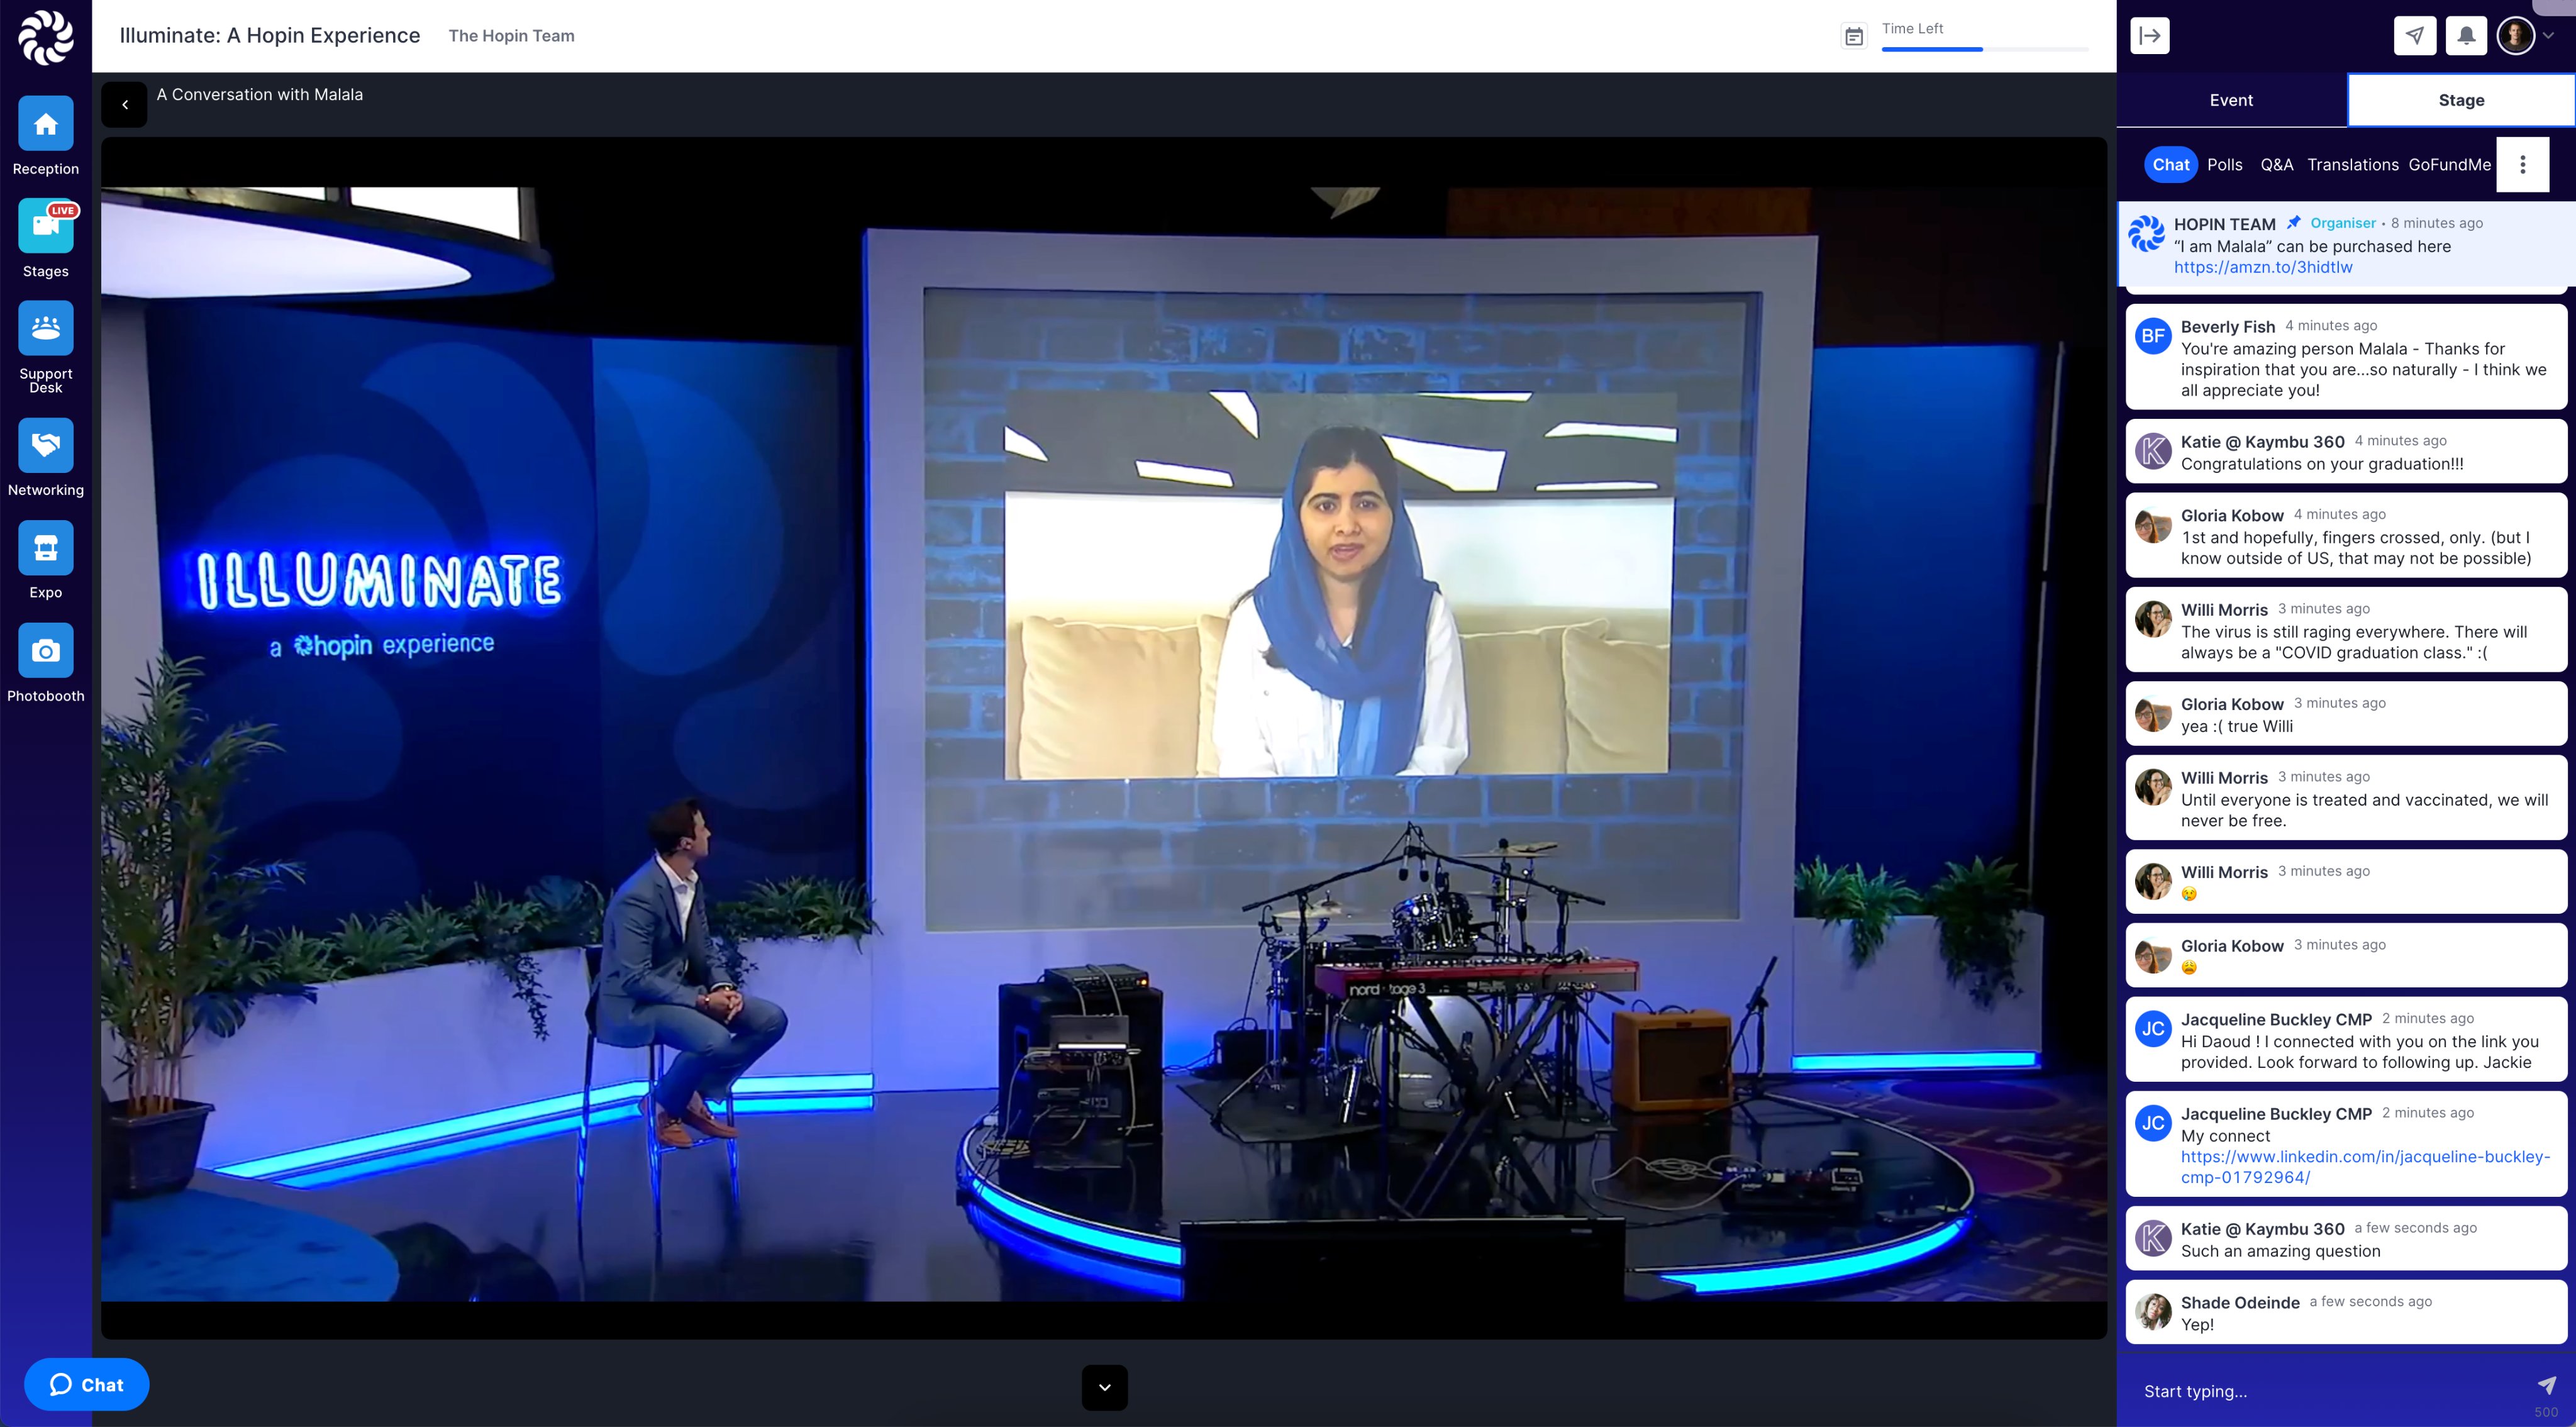This screenshot has width=2576, height=1427.
Task: Collapse the sidebar with the arrow icon
Action: pyautogui.click(x=2150, y=36)
